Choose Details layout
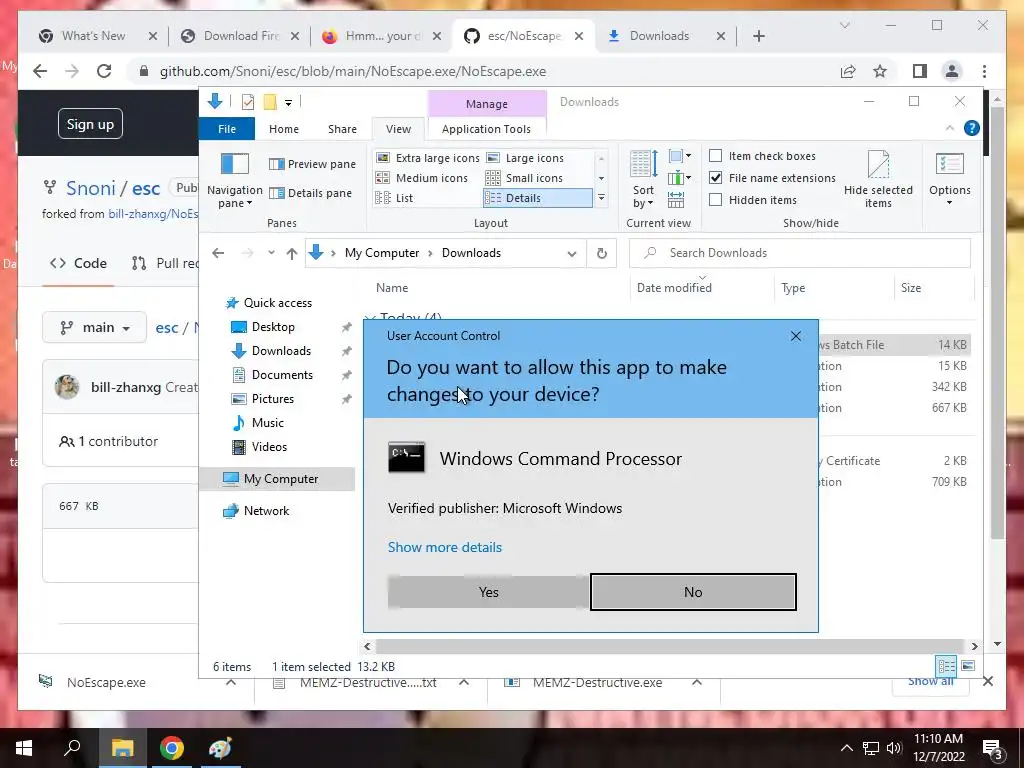Image resolution: width=1024 pixels, height=768 pixels. (x=537, y=198)
